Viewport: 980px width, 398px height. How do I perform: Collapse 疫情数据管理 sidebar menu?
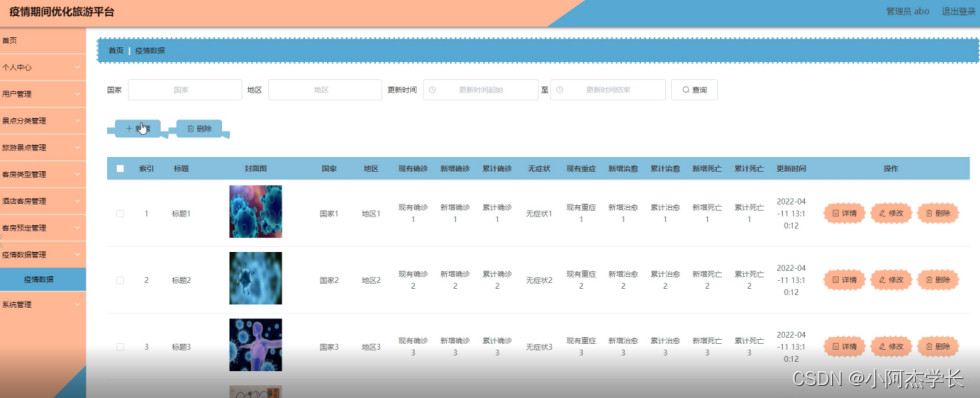(42, 255)
